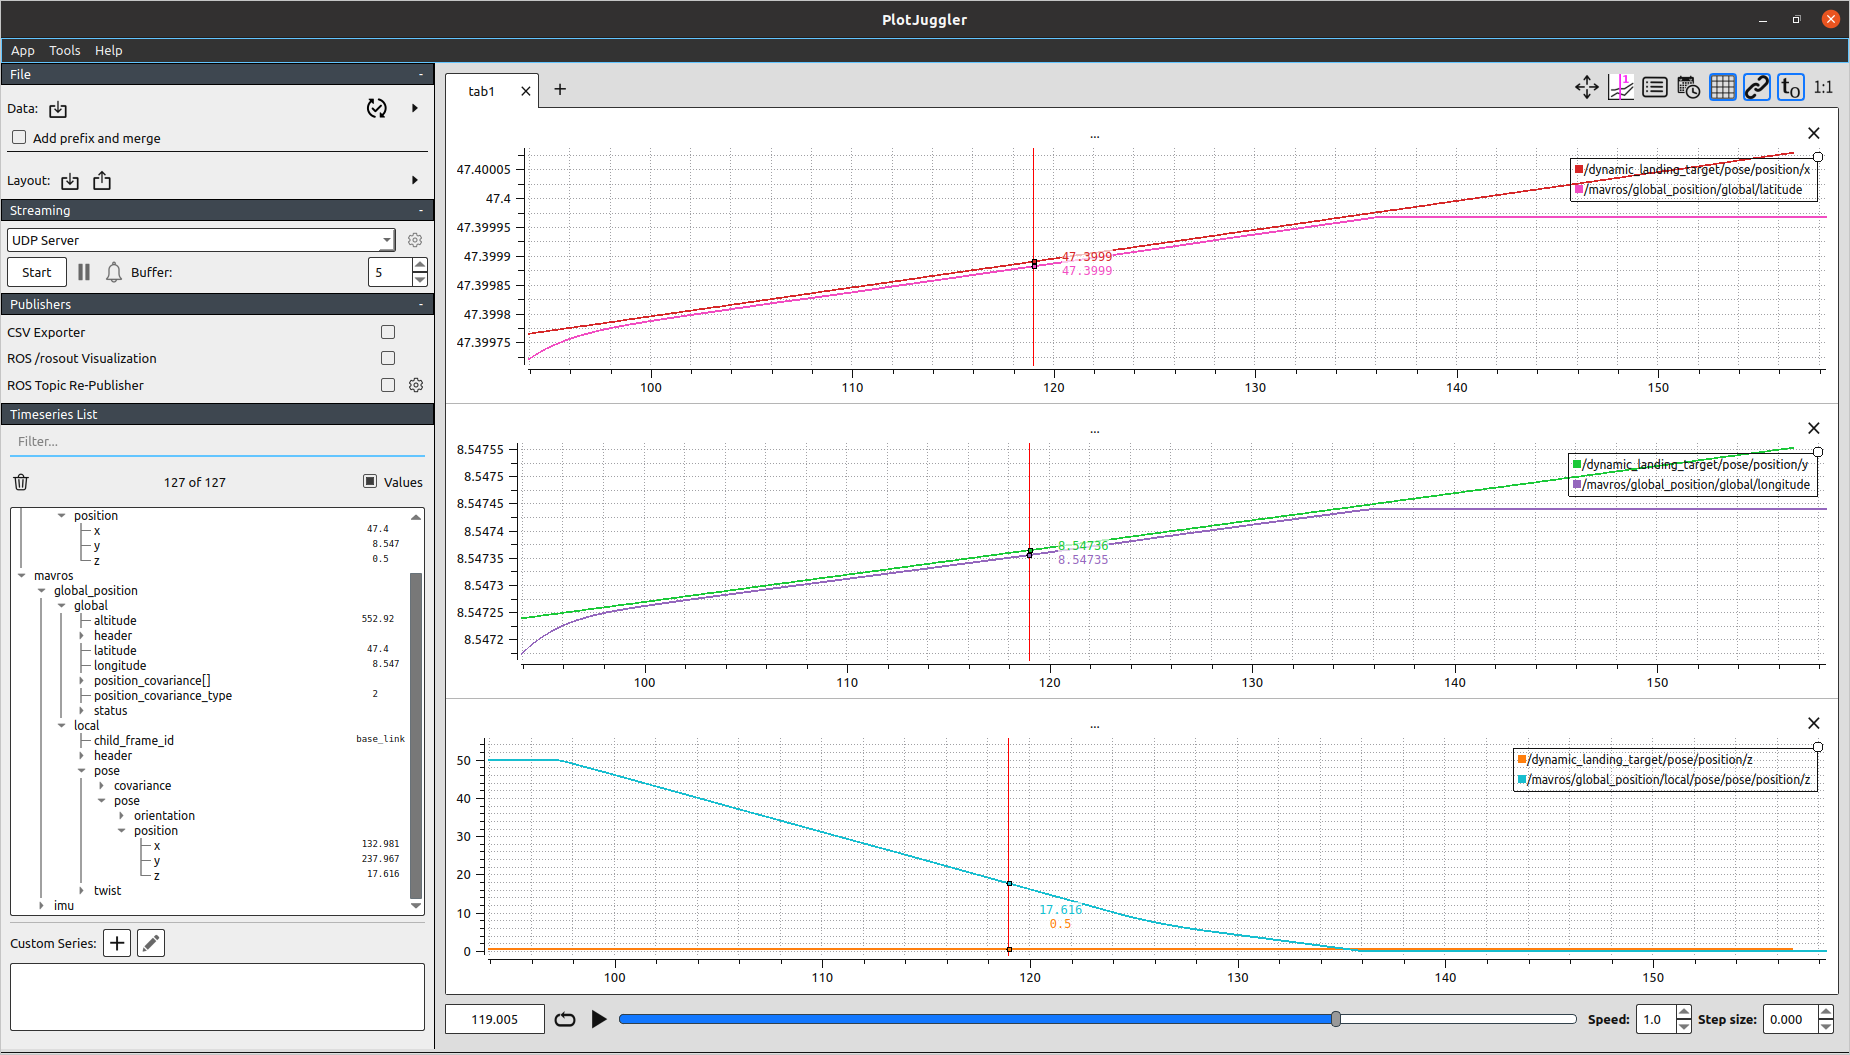This screenshot has width=1850, height=1055.
Task: Toggle the Values checkbox
Action: pos(370,482)
